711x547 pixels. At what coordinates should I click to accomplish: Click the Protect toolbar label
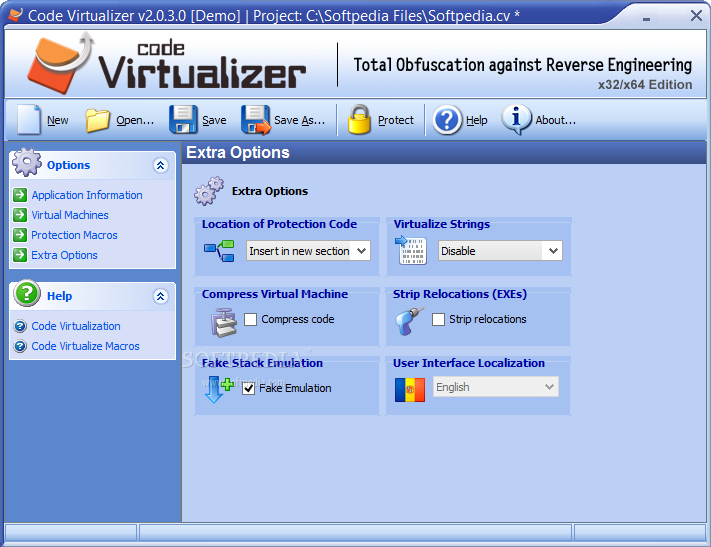coord(395,120)
